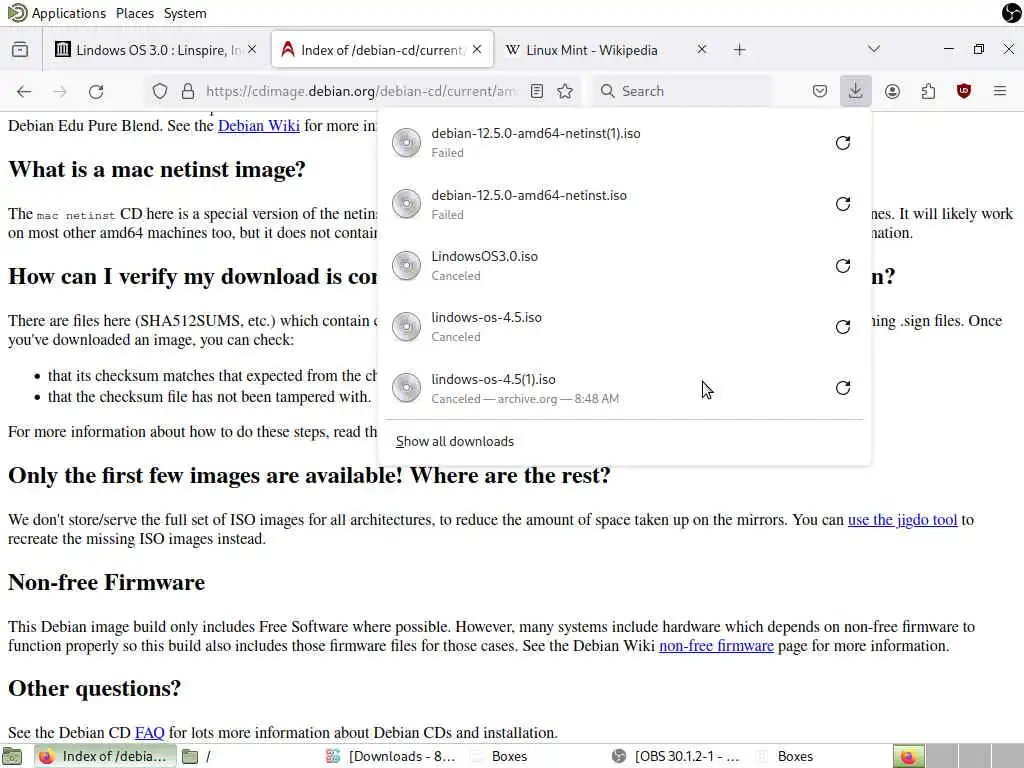The width and height of the screenshot is (1024, 768).
Task: Click the disc icon for debian-12.5.0-amd64-netinst(1).iso
Action: pos(406,143)
